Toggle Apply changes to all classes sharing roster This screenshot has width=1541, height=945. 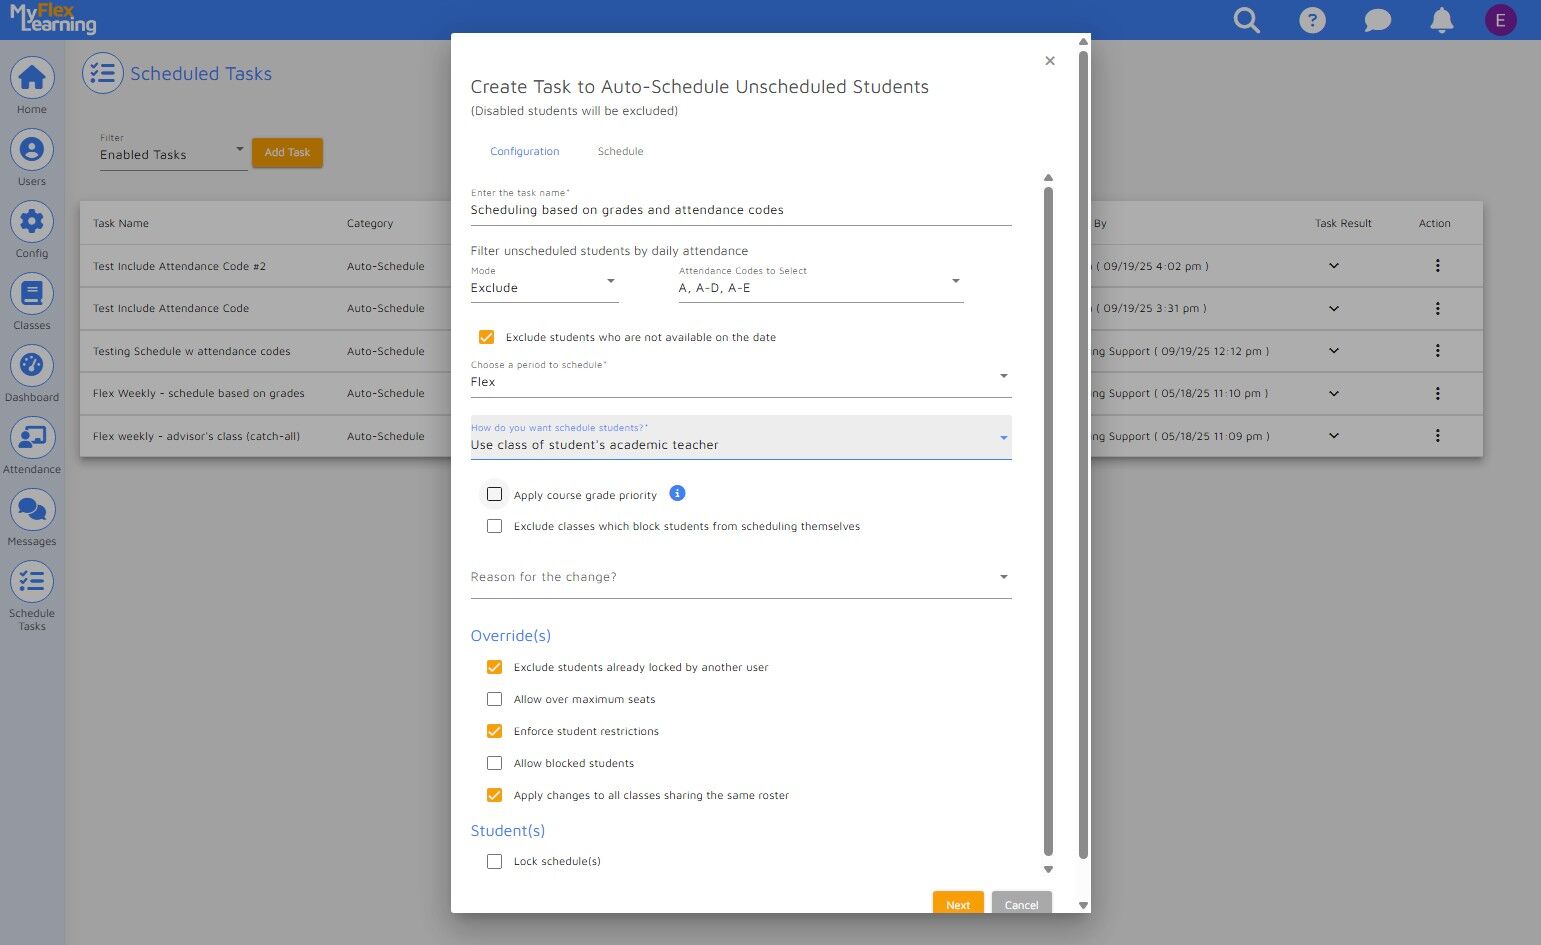tap(494, 795)
